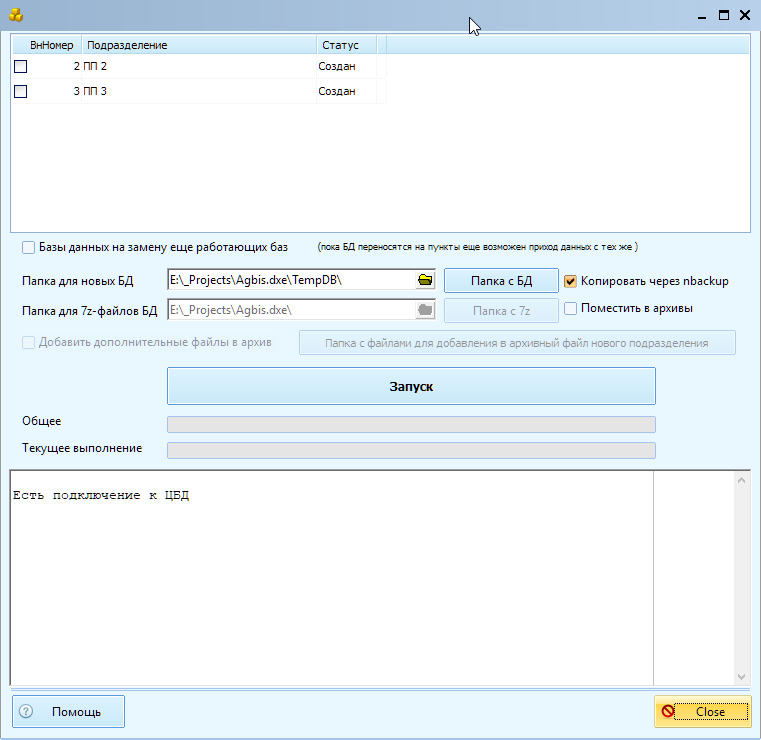This screenshot has height=740, width=761.
Task: Check the box for row ПП 2
Action: coord(20,66)
